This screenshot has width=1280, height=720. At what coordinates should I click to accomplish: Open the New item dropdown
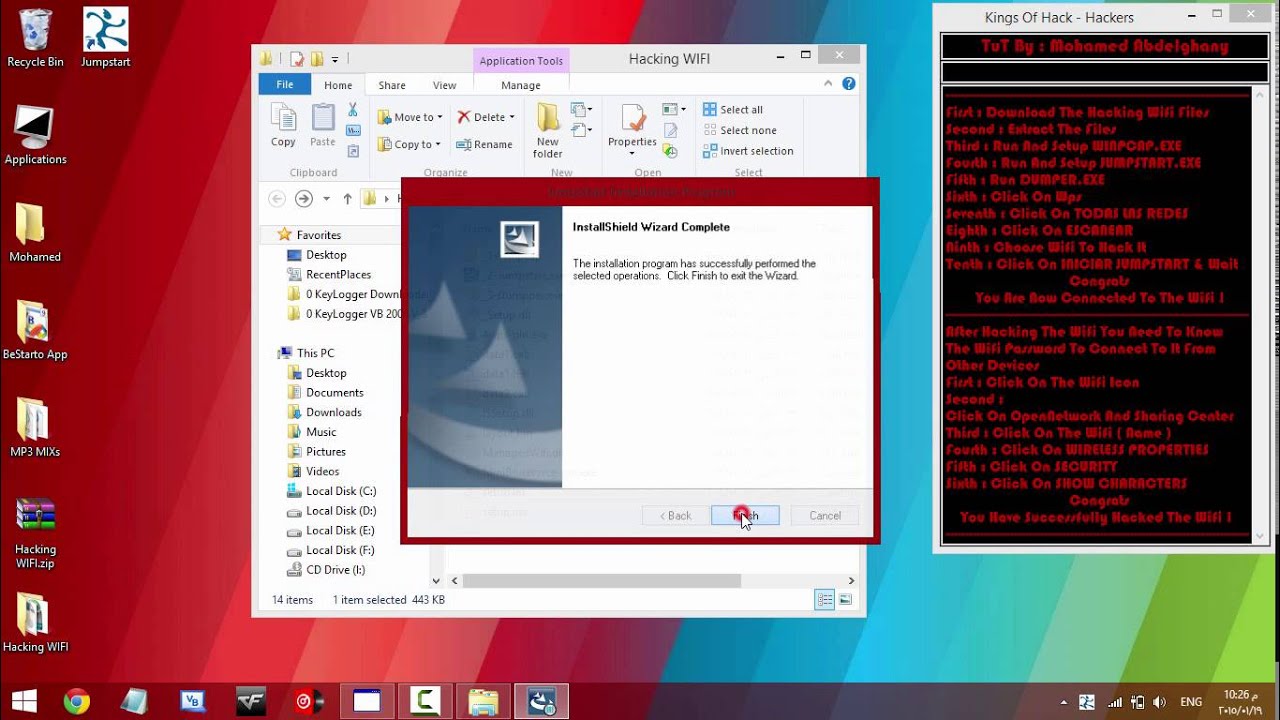tap(581, 109)
